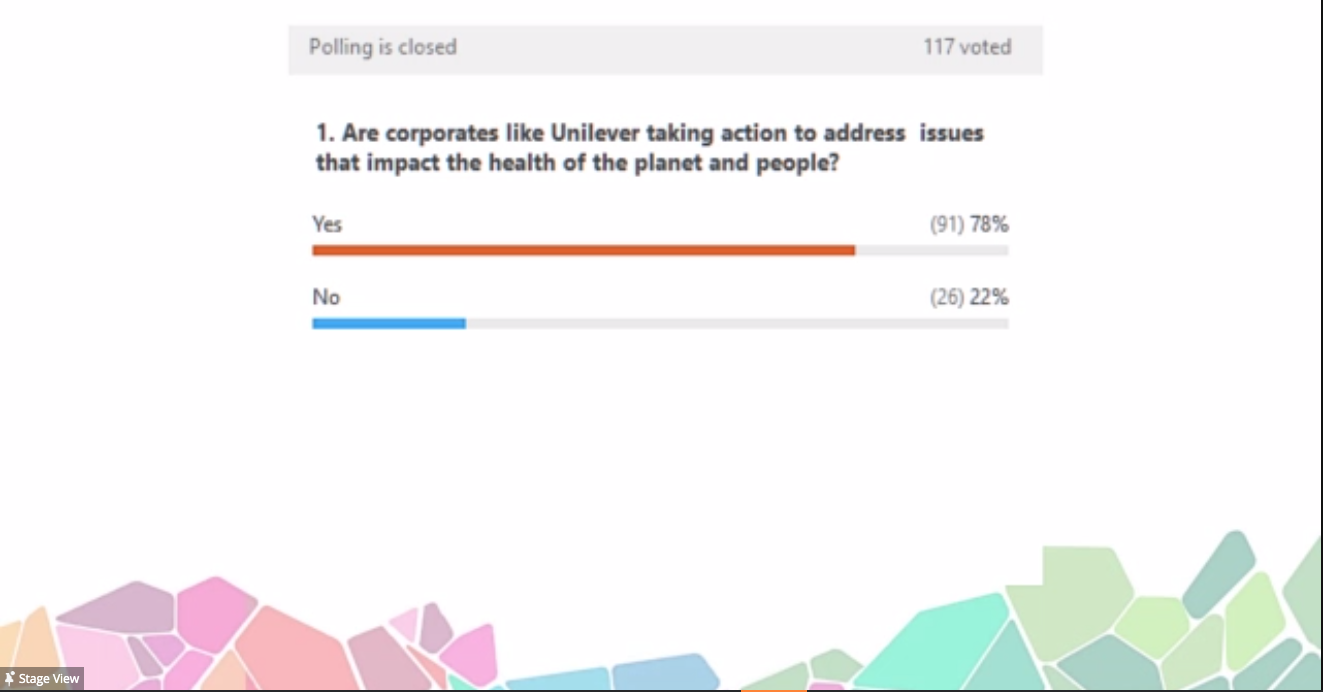Screen dimensions: 1323x692
Task: Click the 'Polling is closed' status text
Action: [x=382, y=47]
